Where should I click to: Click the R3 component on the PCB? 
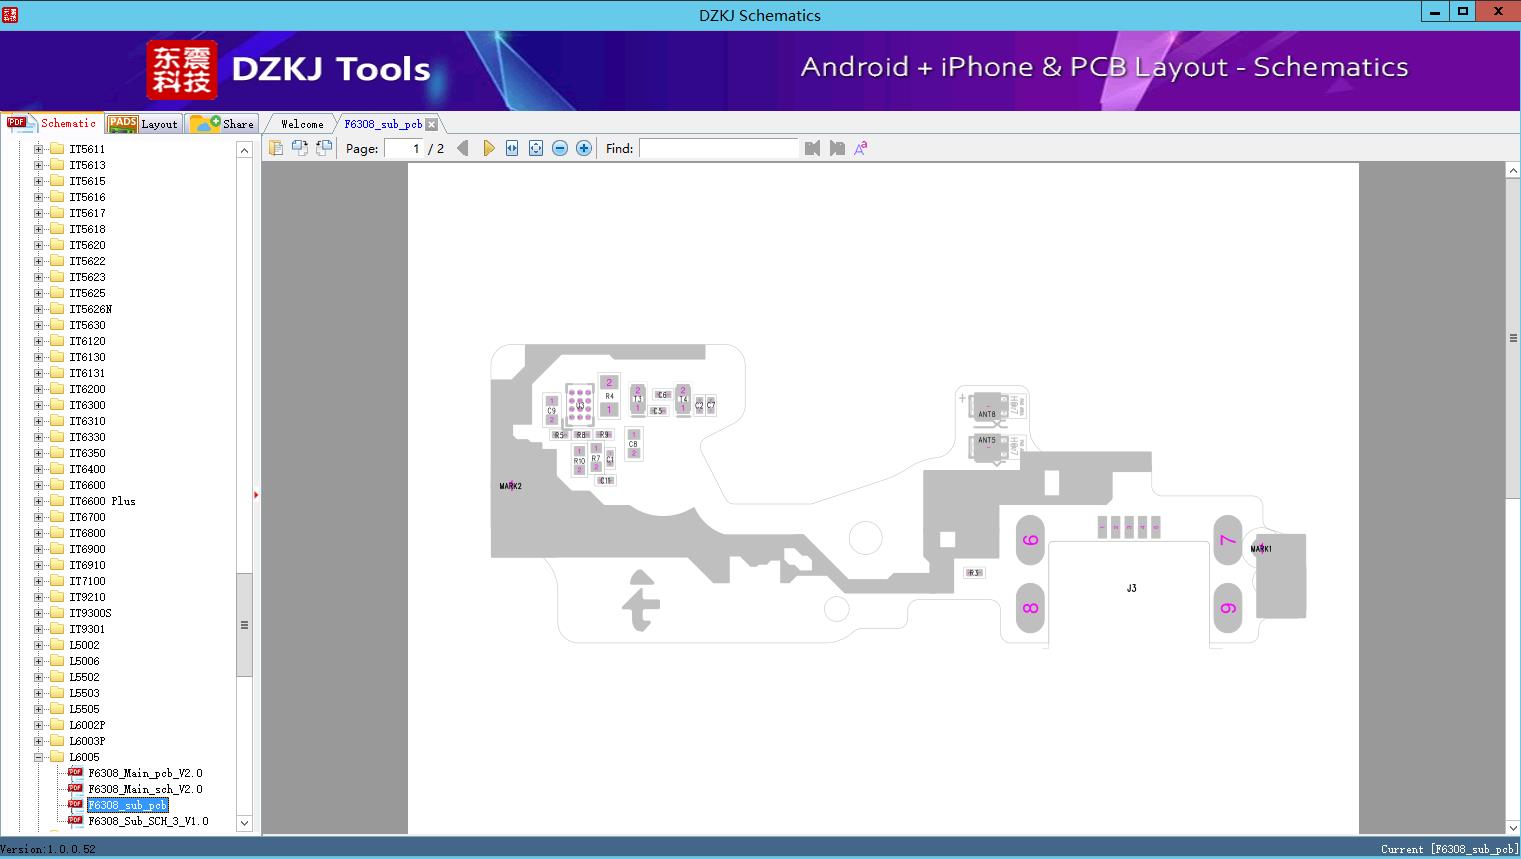click(973, 573)
